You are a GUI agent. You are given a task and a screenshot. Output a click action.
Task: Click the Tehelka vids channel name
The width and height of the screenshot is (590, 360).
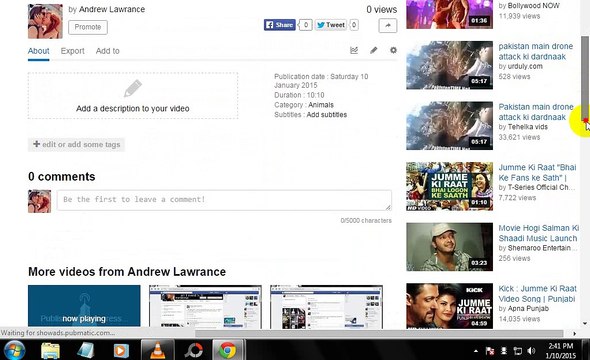[528, 127]
